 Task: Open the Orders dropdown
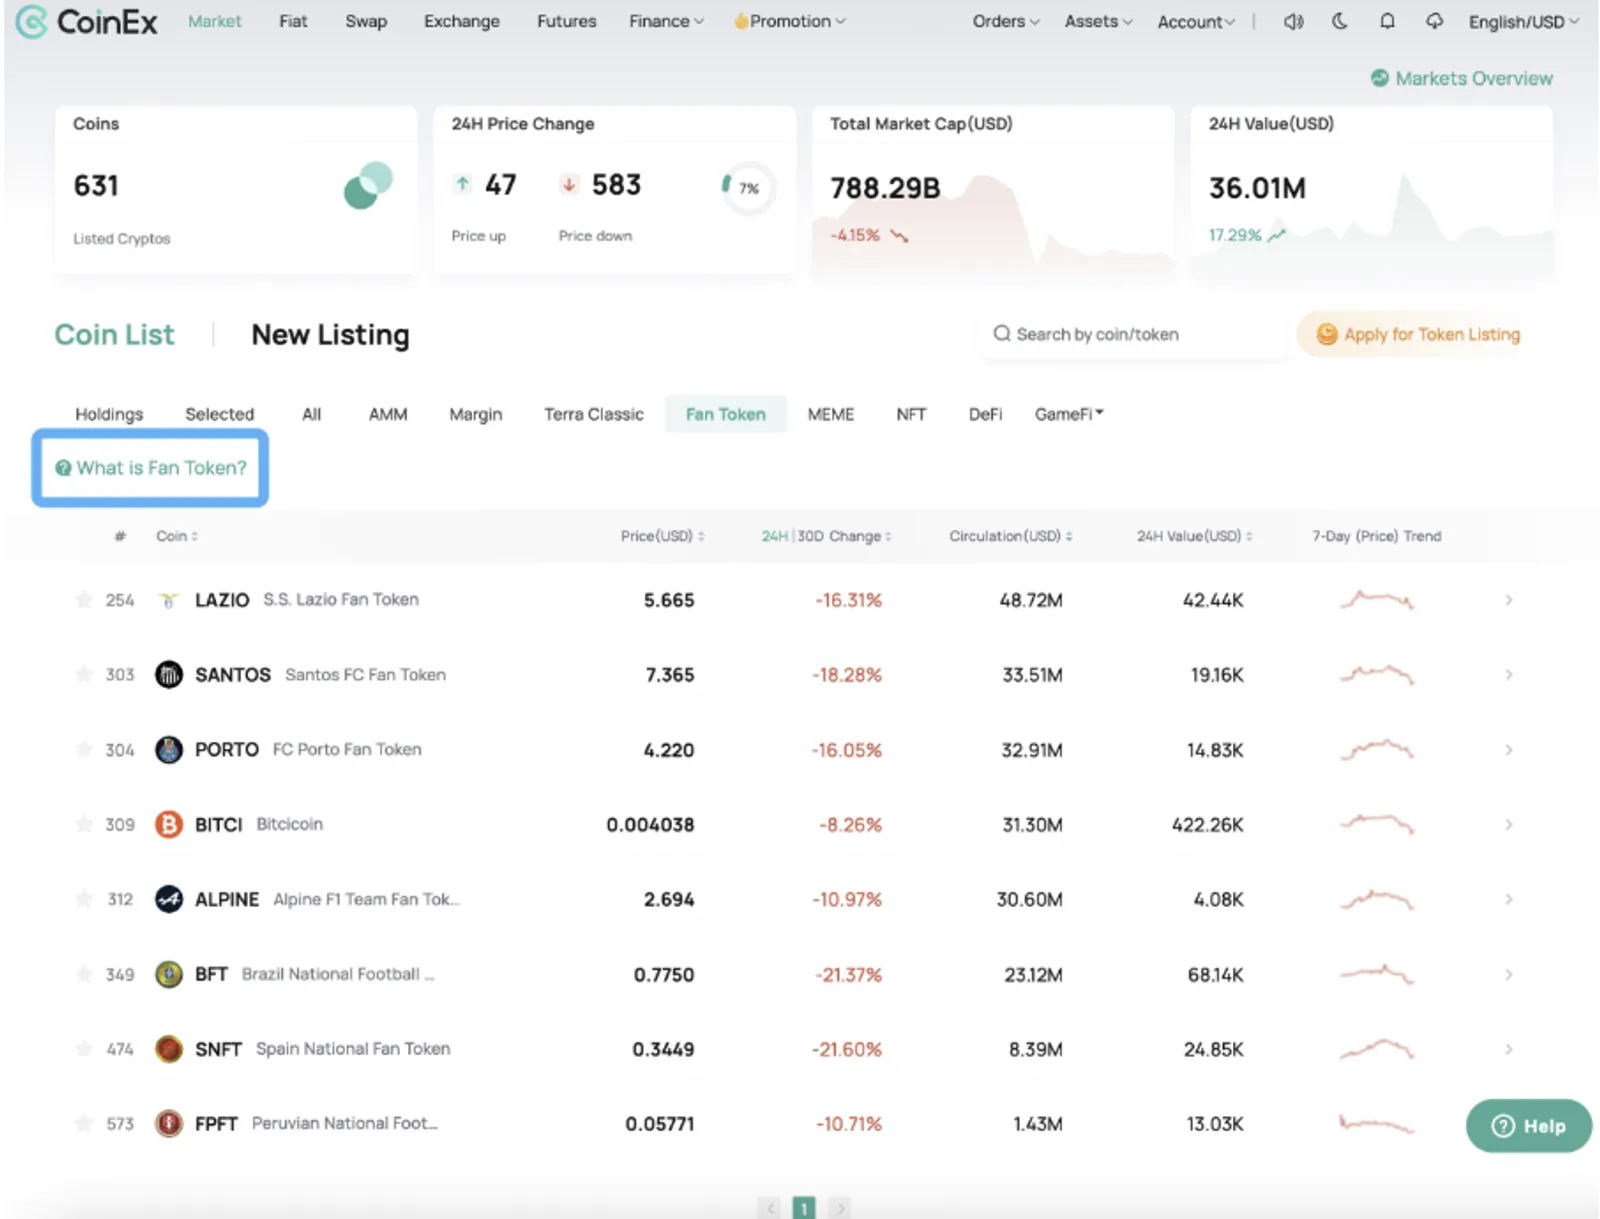[x=1006, y=21]
